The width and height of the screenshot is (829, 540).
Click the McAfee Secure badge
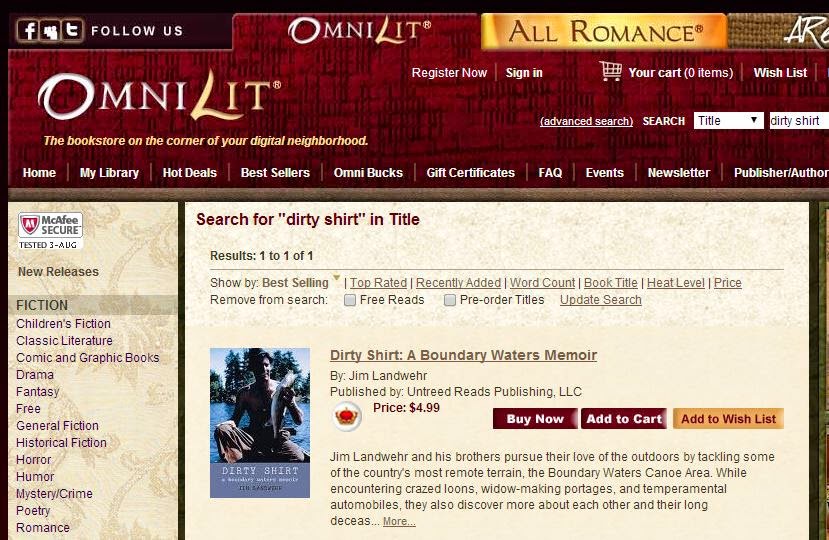coord(51,231)
